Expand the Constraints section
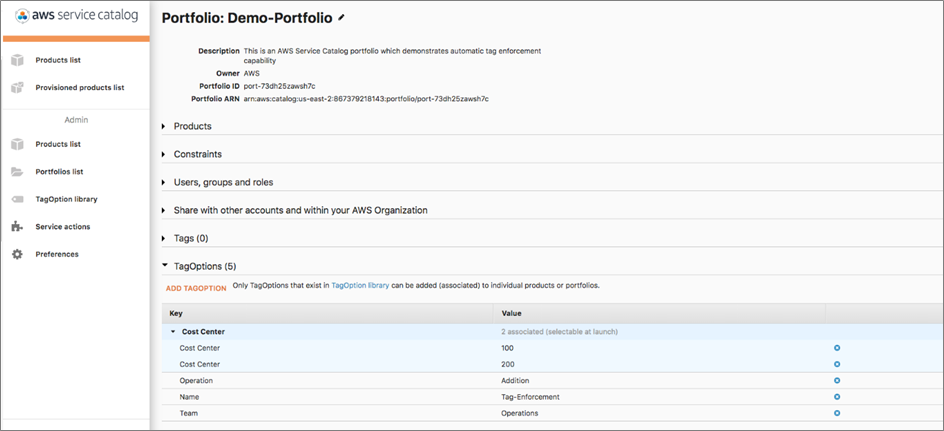Screen dimensions: 944x431 tap(164, 154)
